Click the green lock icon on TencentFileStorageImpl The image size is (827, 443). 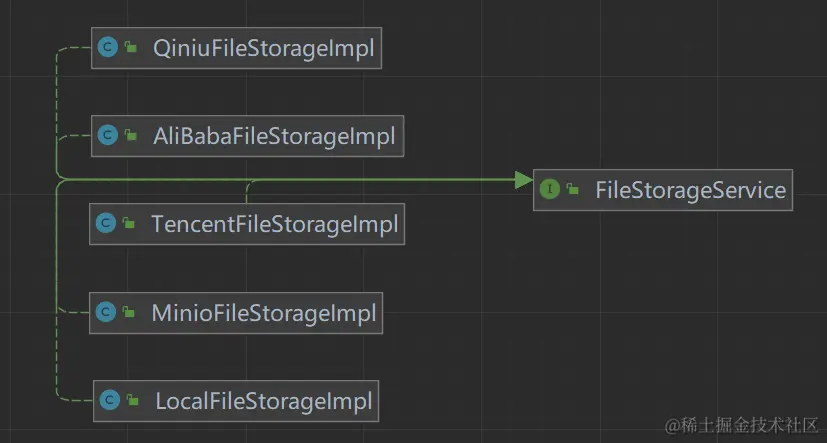128,224
